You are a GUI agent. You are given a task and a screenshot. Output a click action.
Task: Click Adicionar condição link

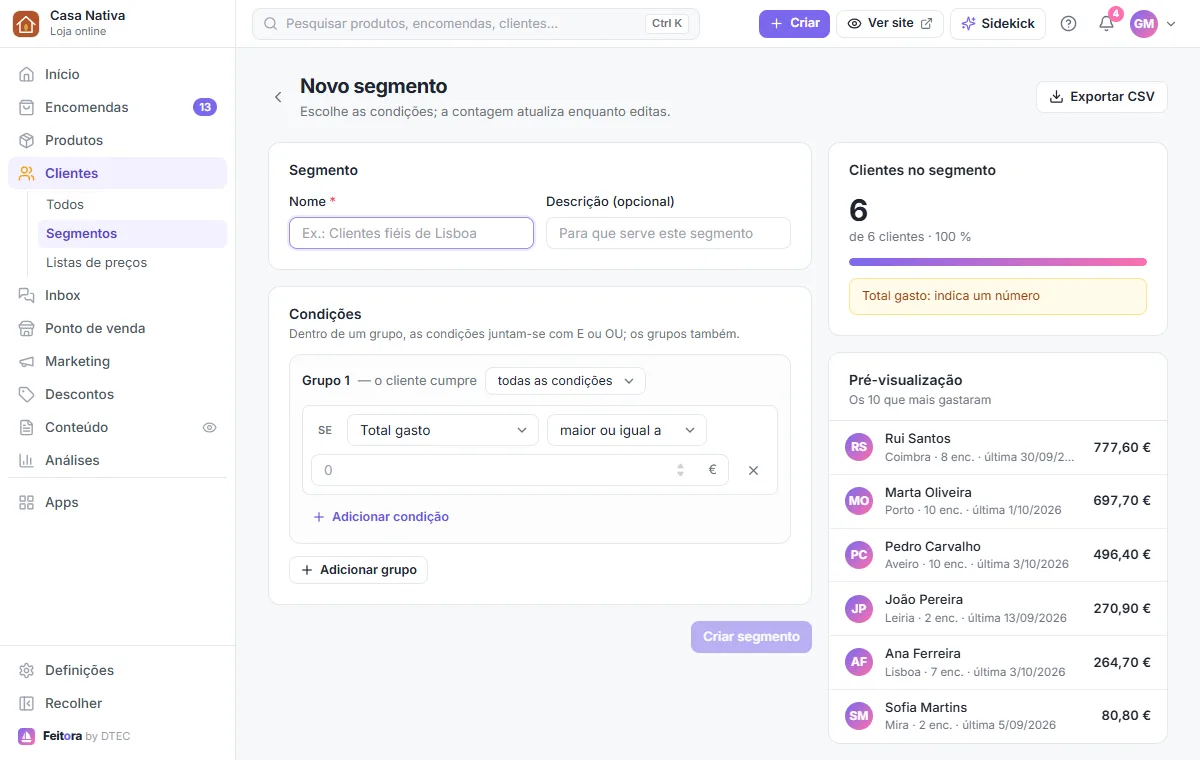point(381,517)
